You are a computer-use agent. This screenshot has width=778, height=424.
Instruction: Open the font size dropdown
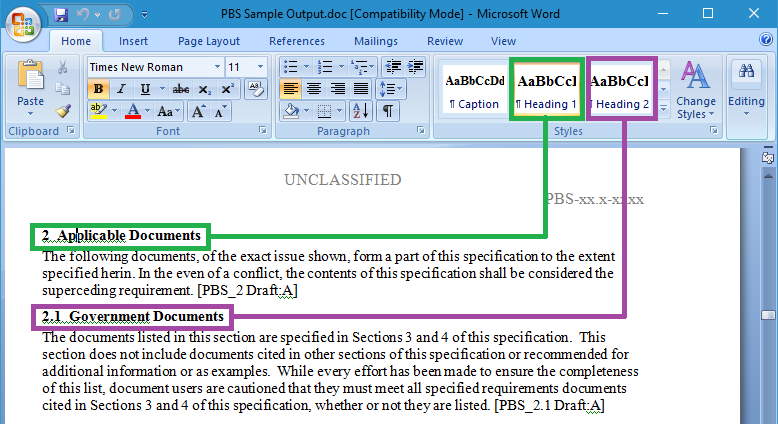pyautogui.click(x=260, y=66)
